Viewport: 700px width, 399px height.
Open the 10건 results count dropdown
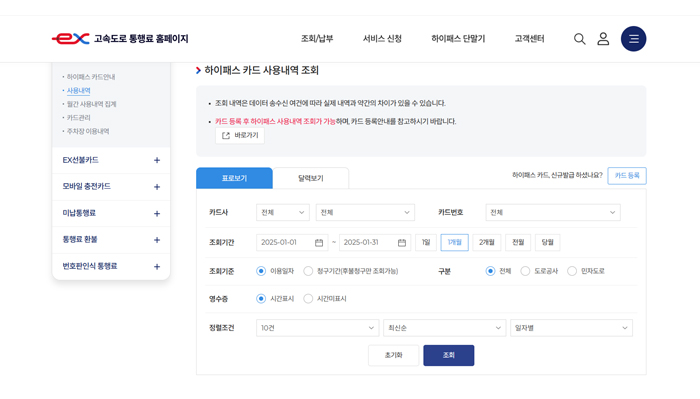tap(317, 328)
